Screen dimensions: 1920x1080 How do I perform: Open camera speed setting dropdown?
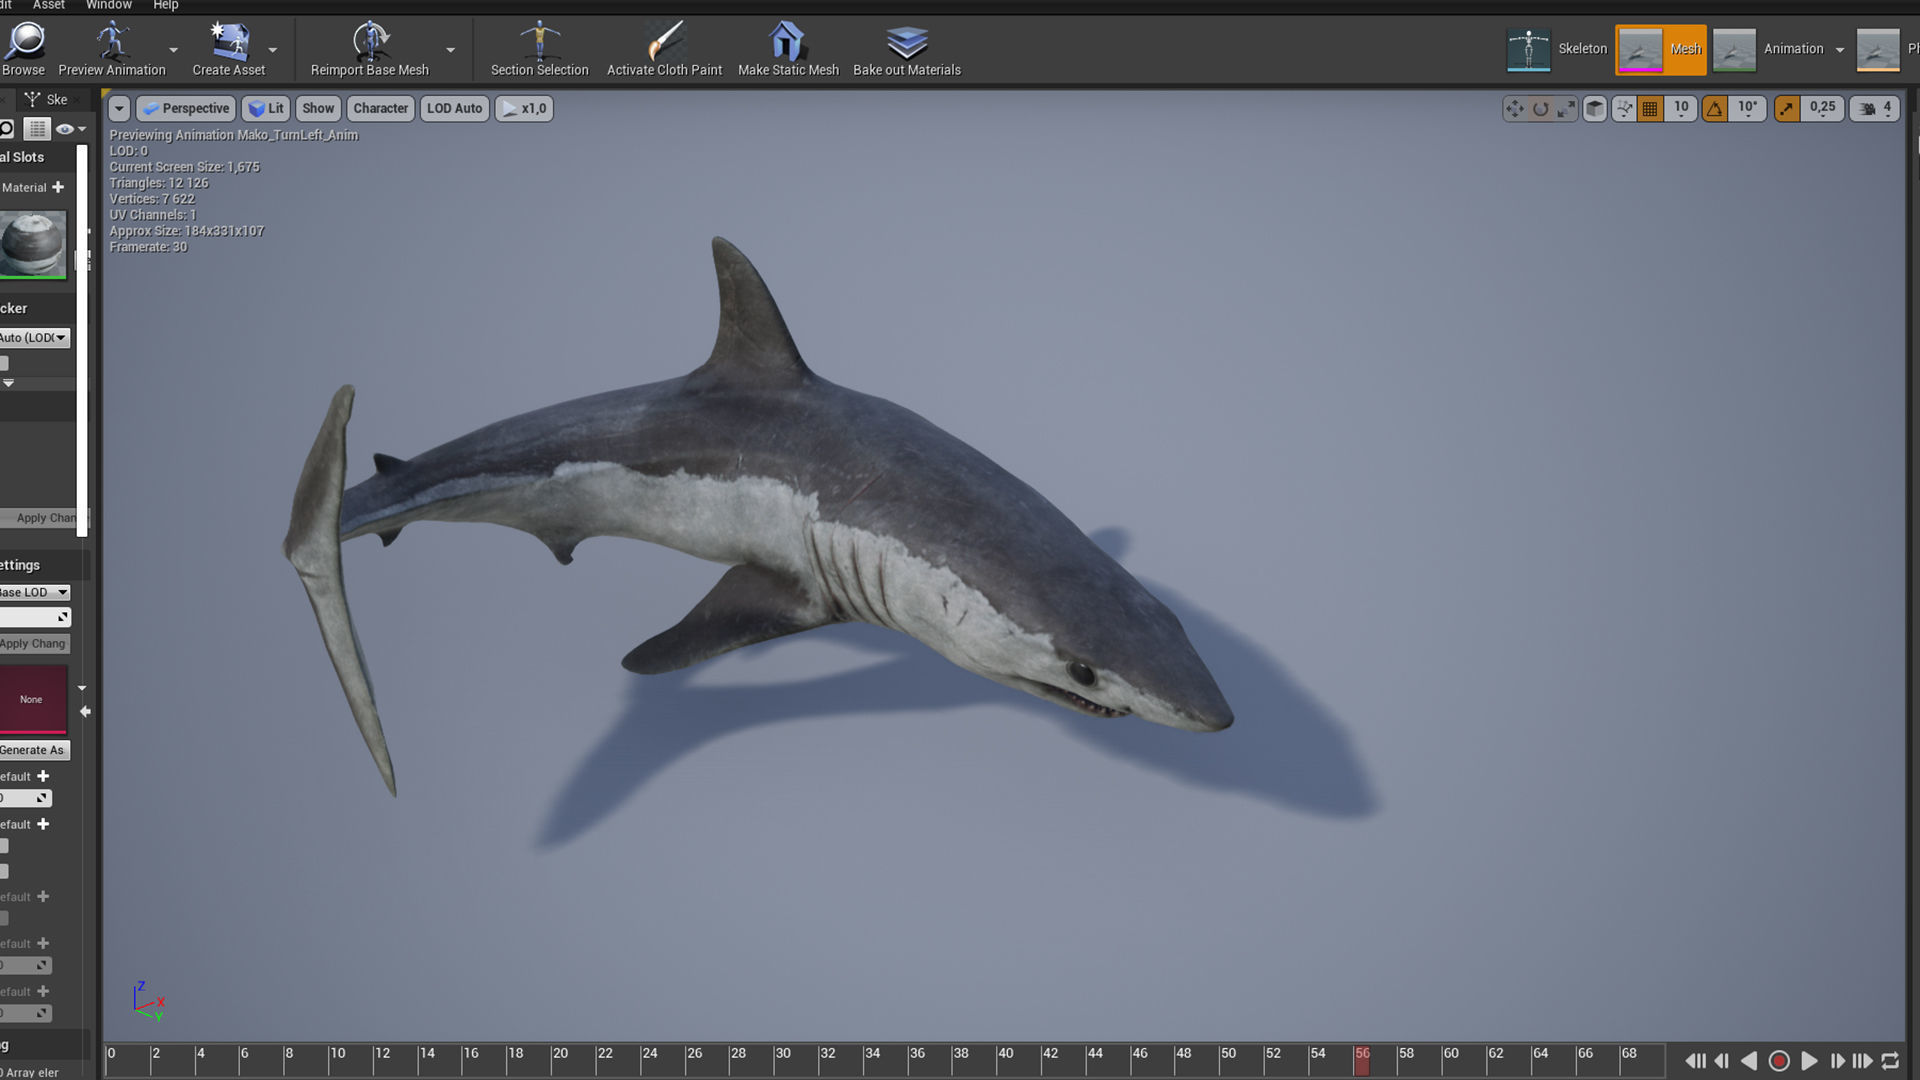click(x=1875, y=109)
